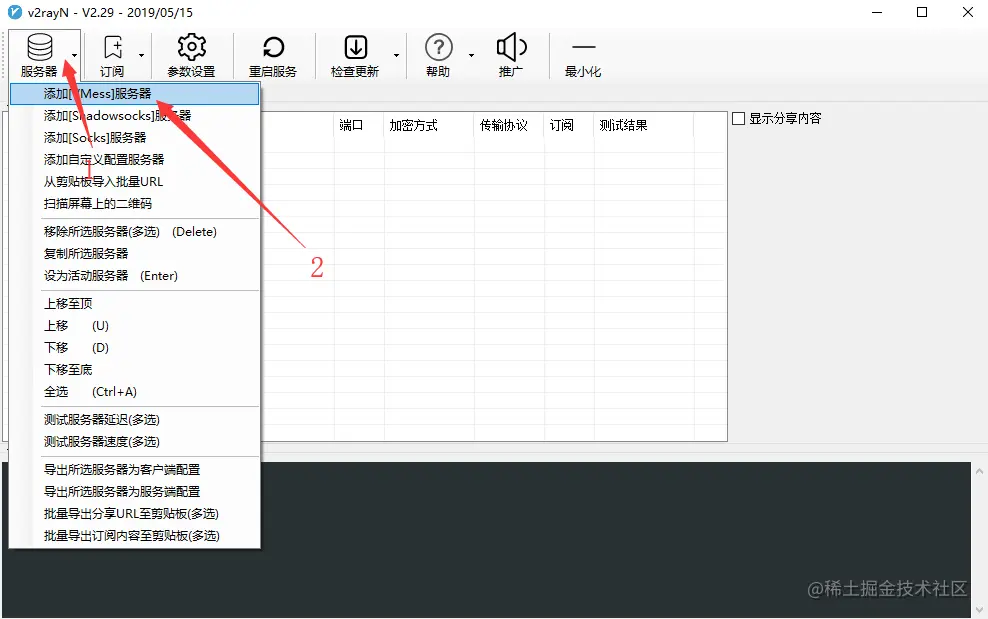Choose 设为活动服务器 (Enter)
988x619 pixels.
coord(134,275)
